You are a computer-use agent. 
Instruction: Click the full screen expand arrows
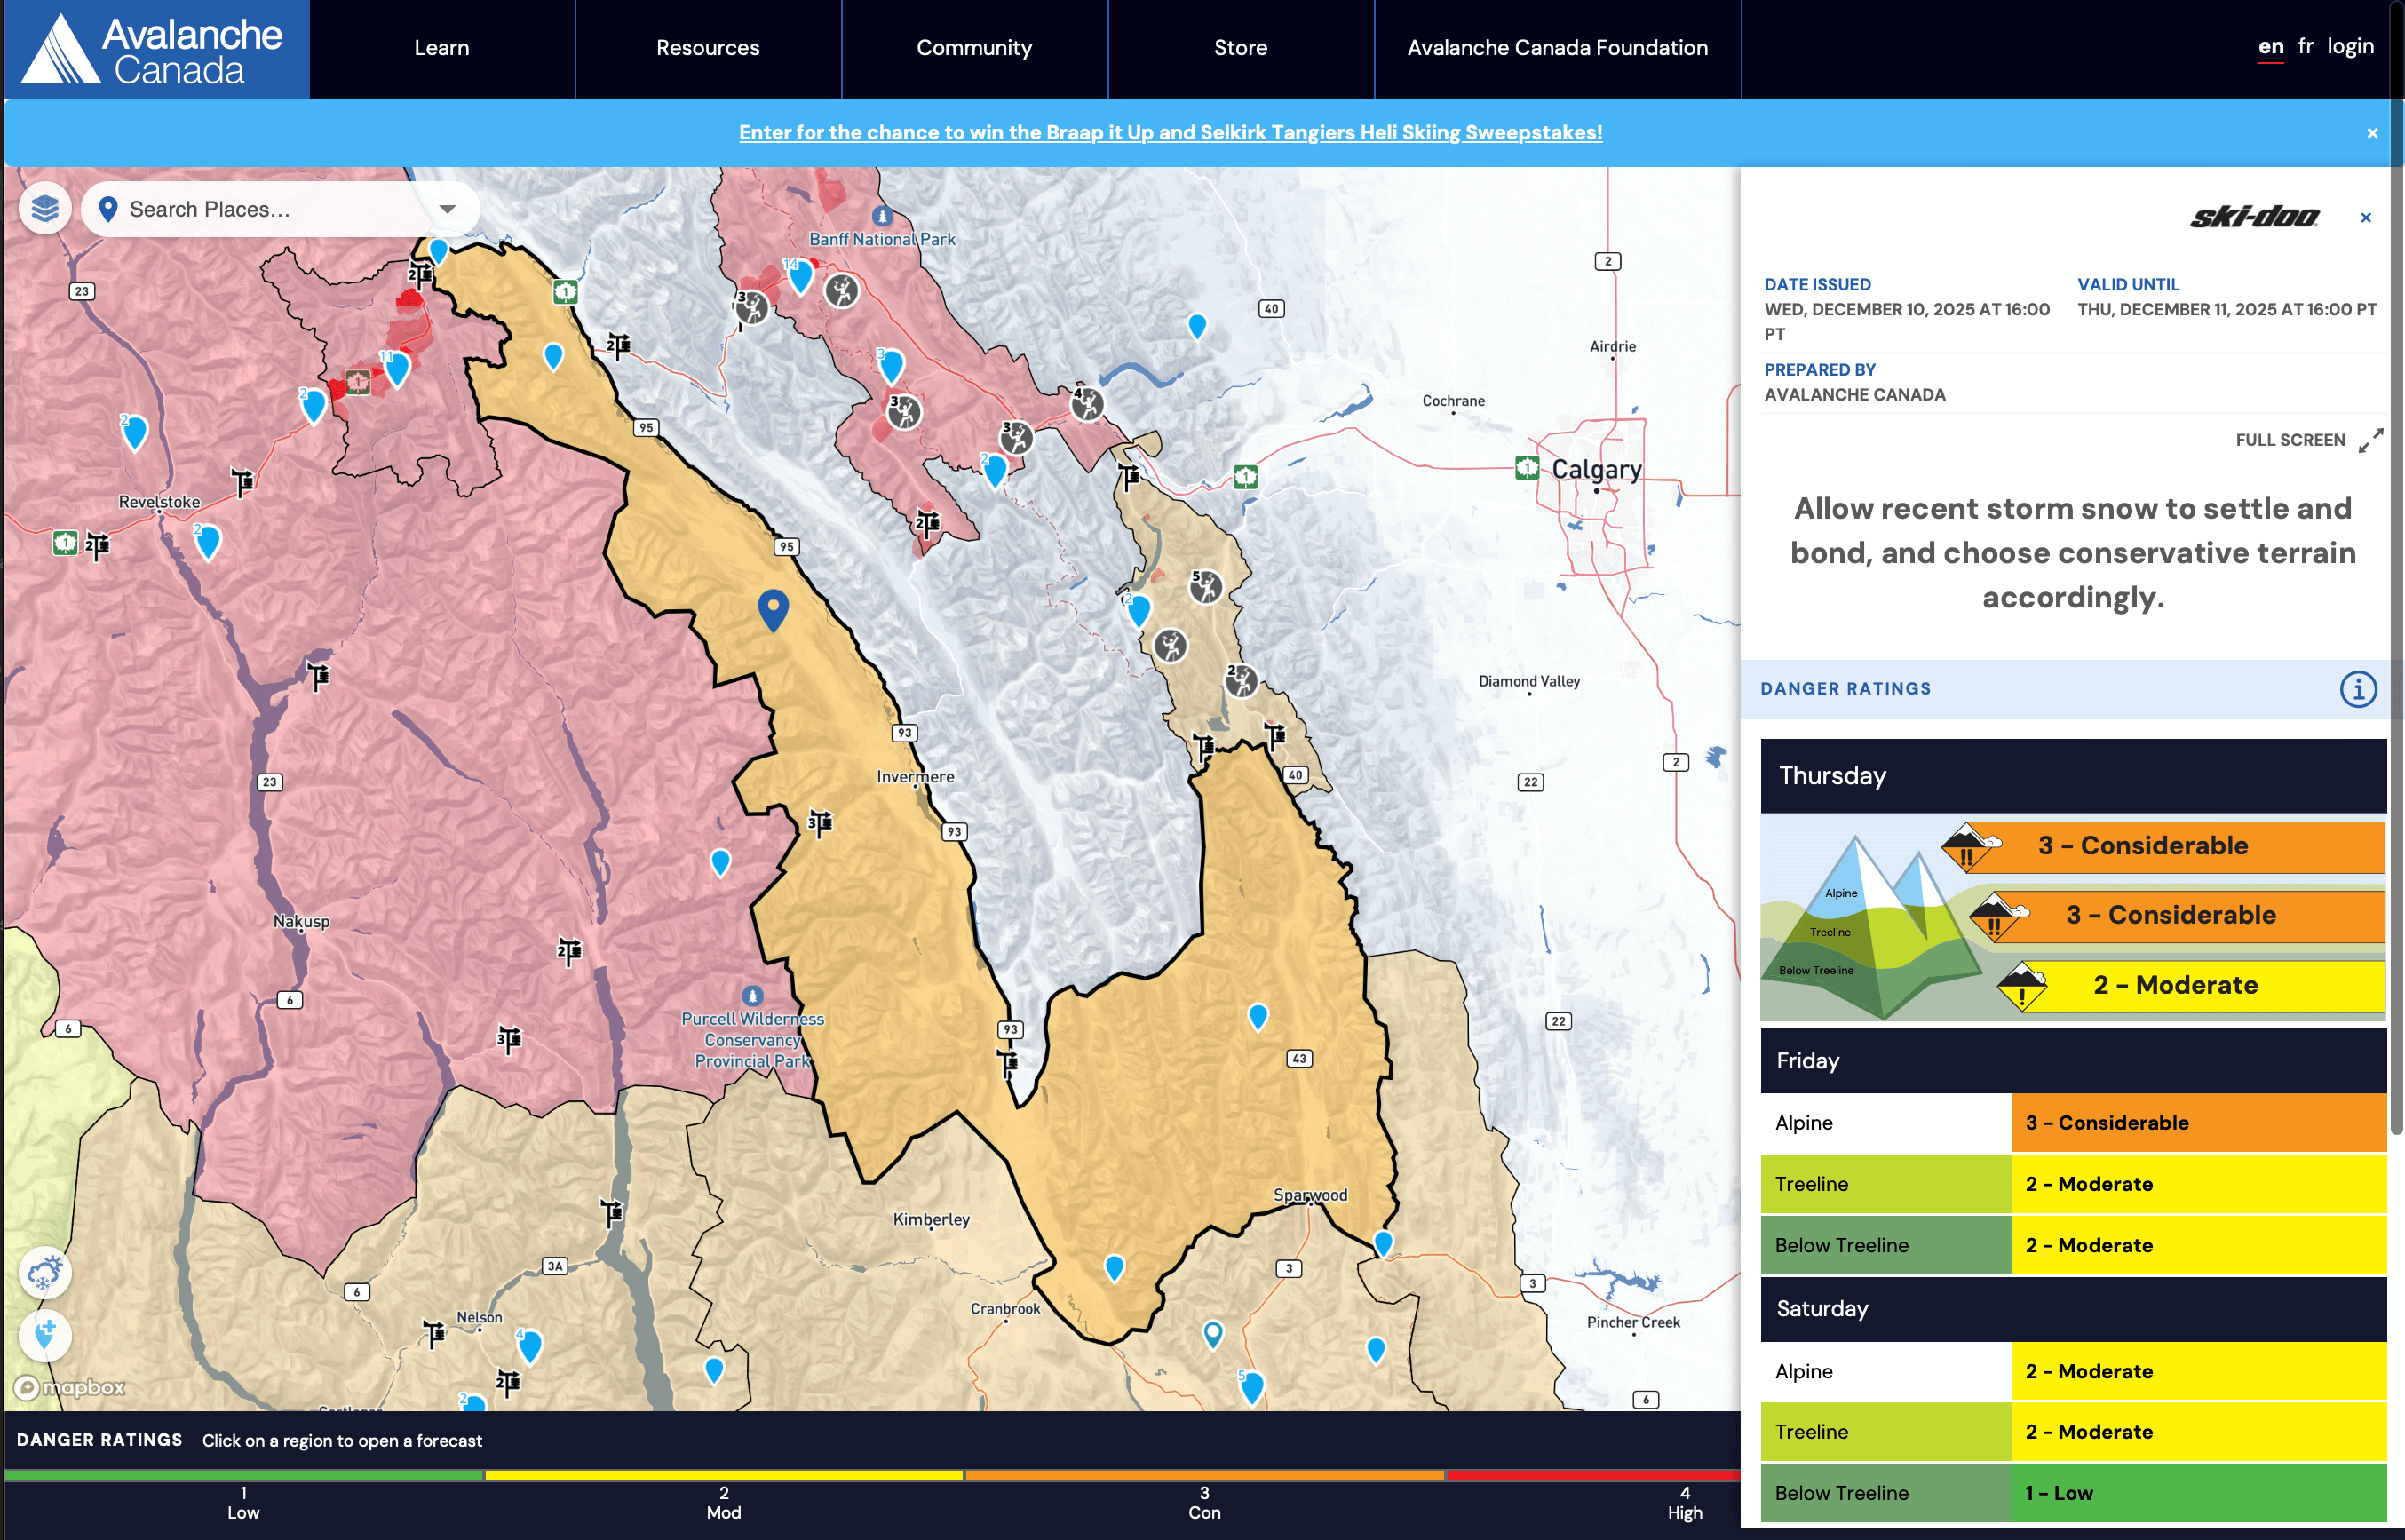(2370, 441)
